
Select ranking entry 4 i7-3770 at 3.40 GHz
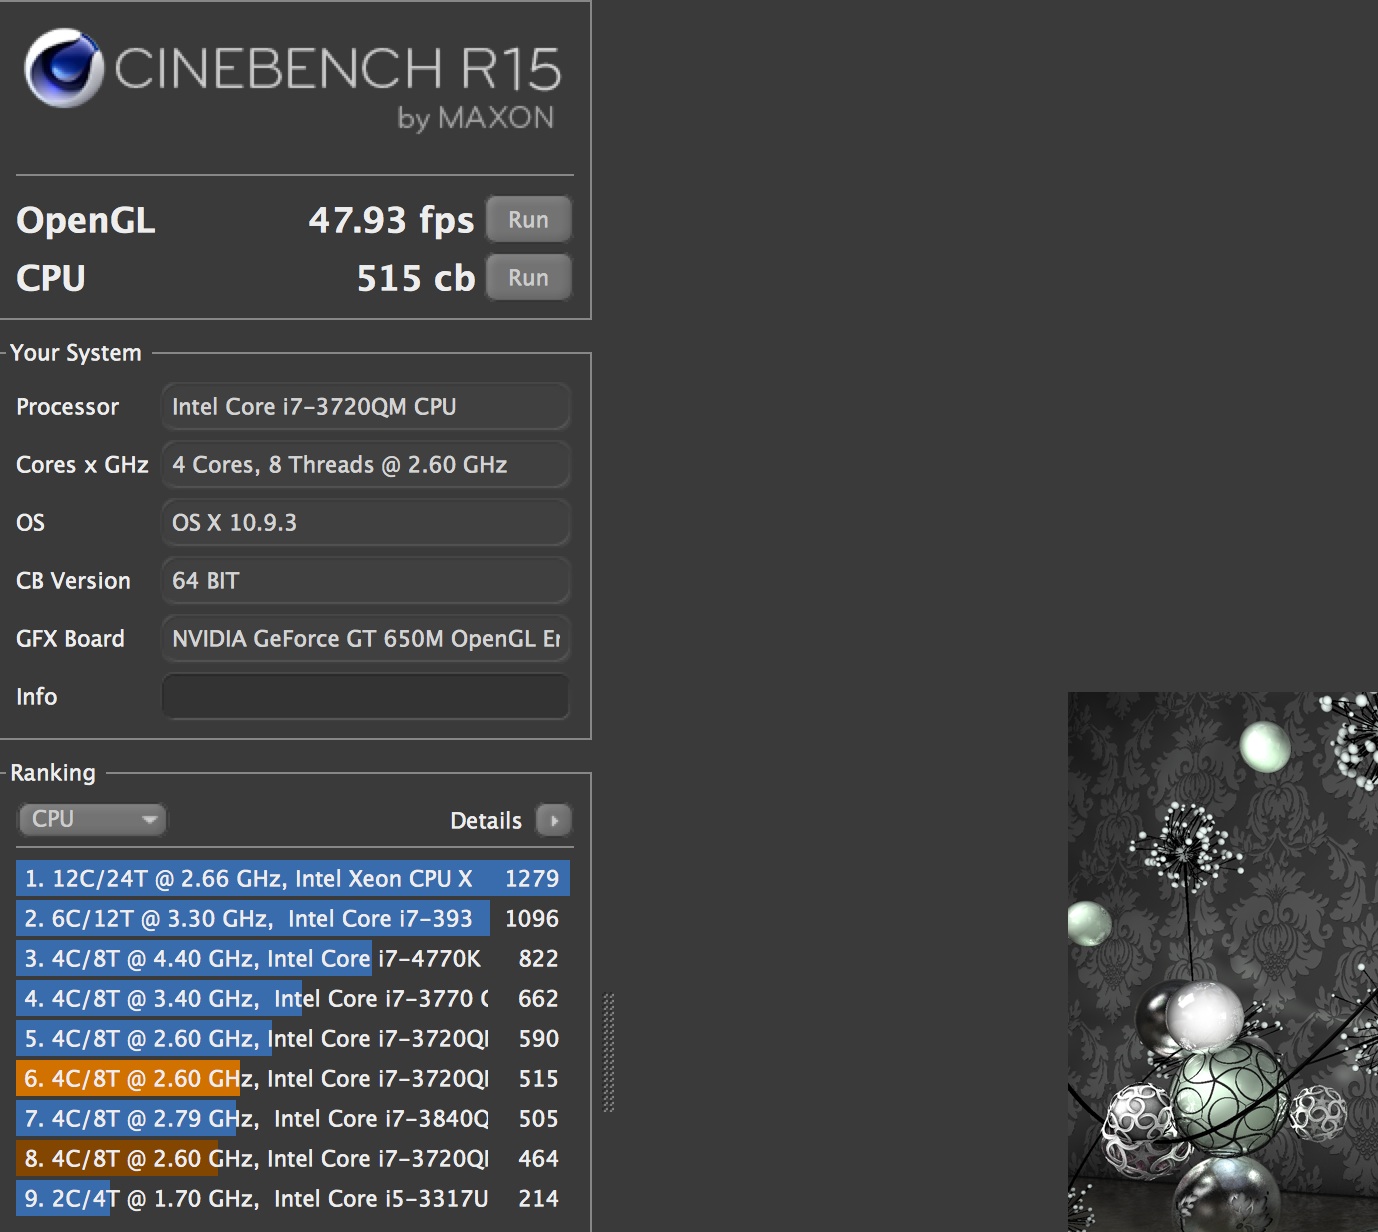click(293, 999)
